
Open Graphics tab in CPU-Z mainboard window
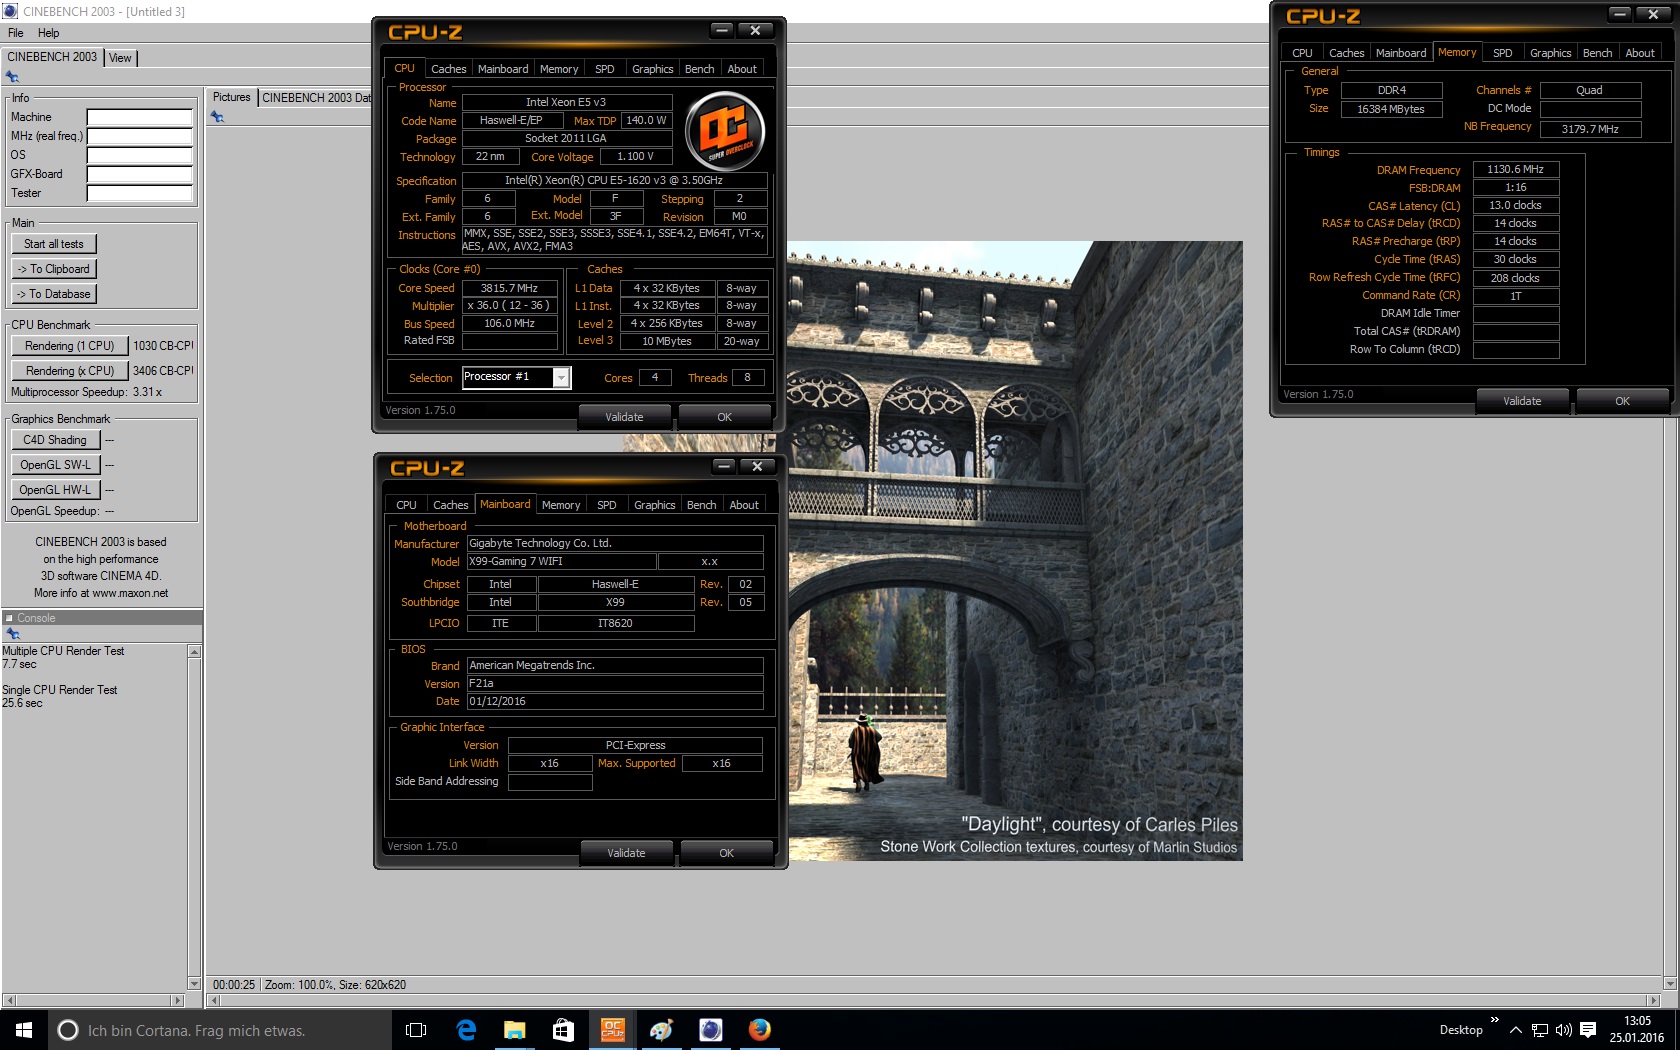tap(654, 505)
